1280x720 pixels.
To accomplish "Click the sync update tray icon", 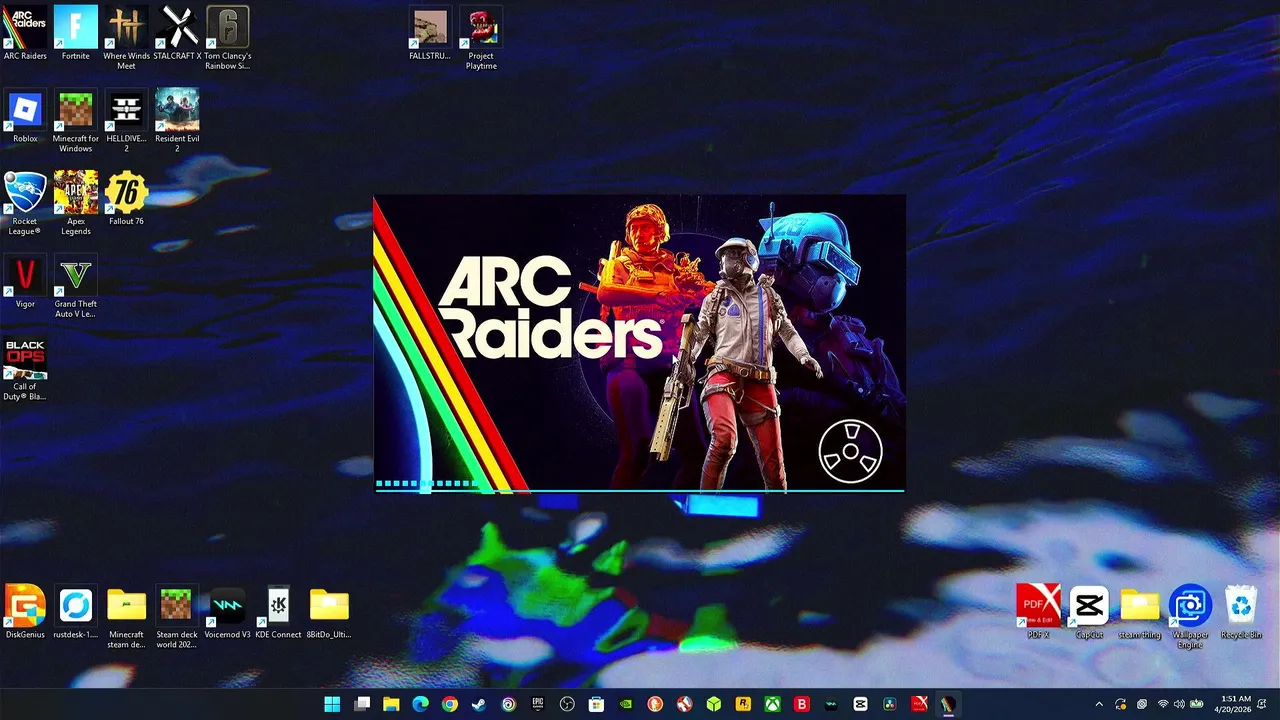I will 1121,704.
